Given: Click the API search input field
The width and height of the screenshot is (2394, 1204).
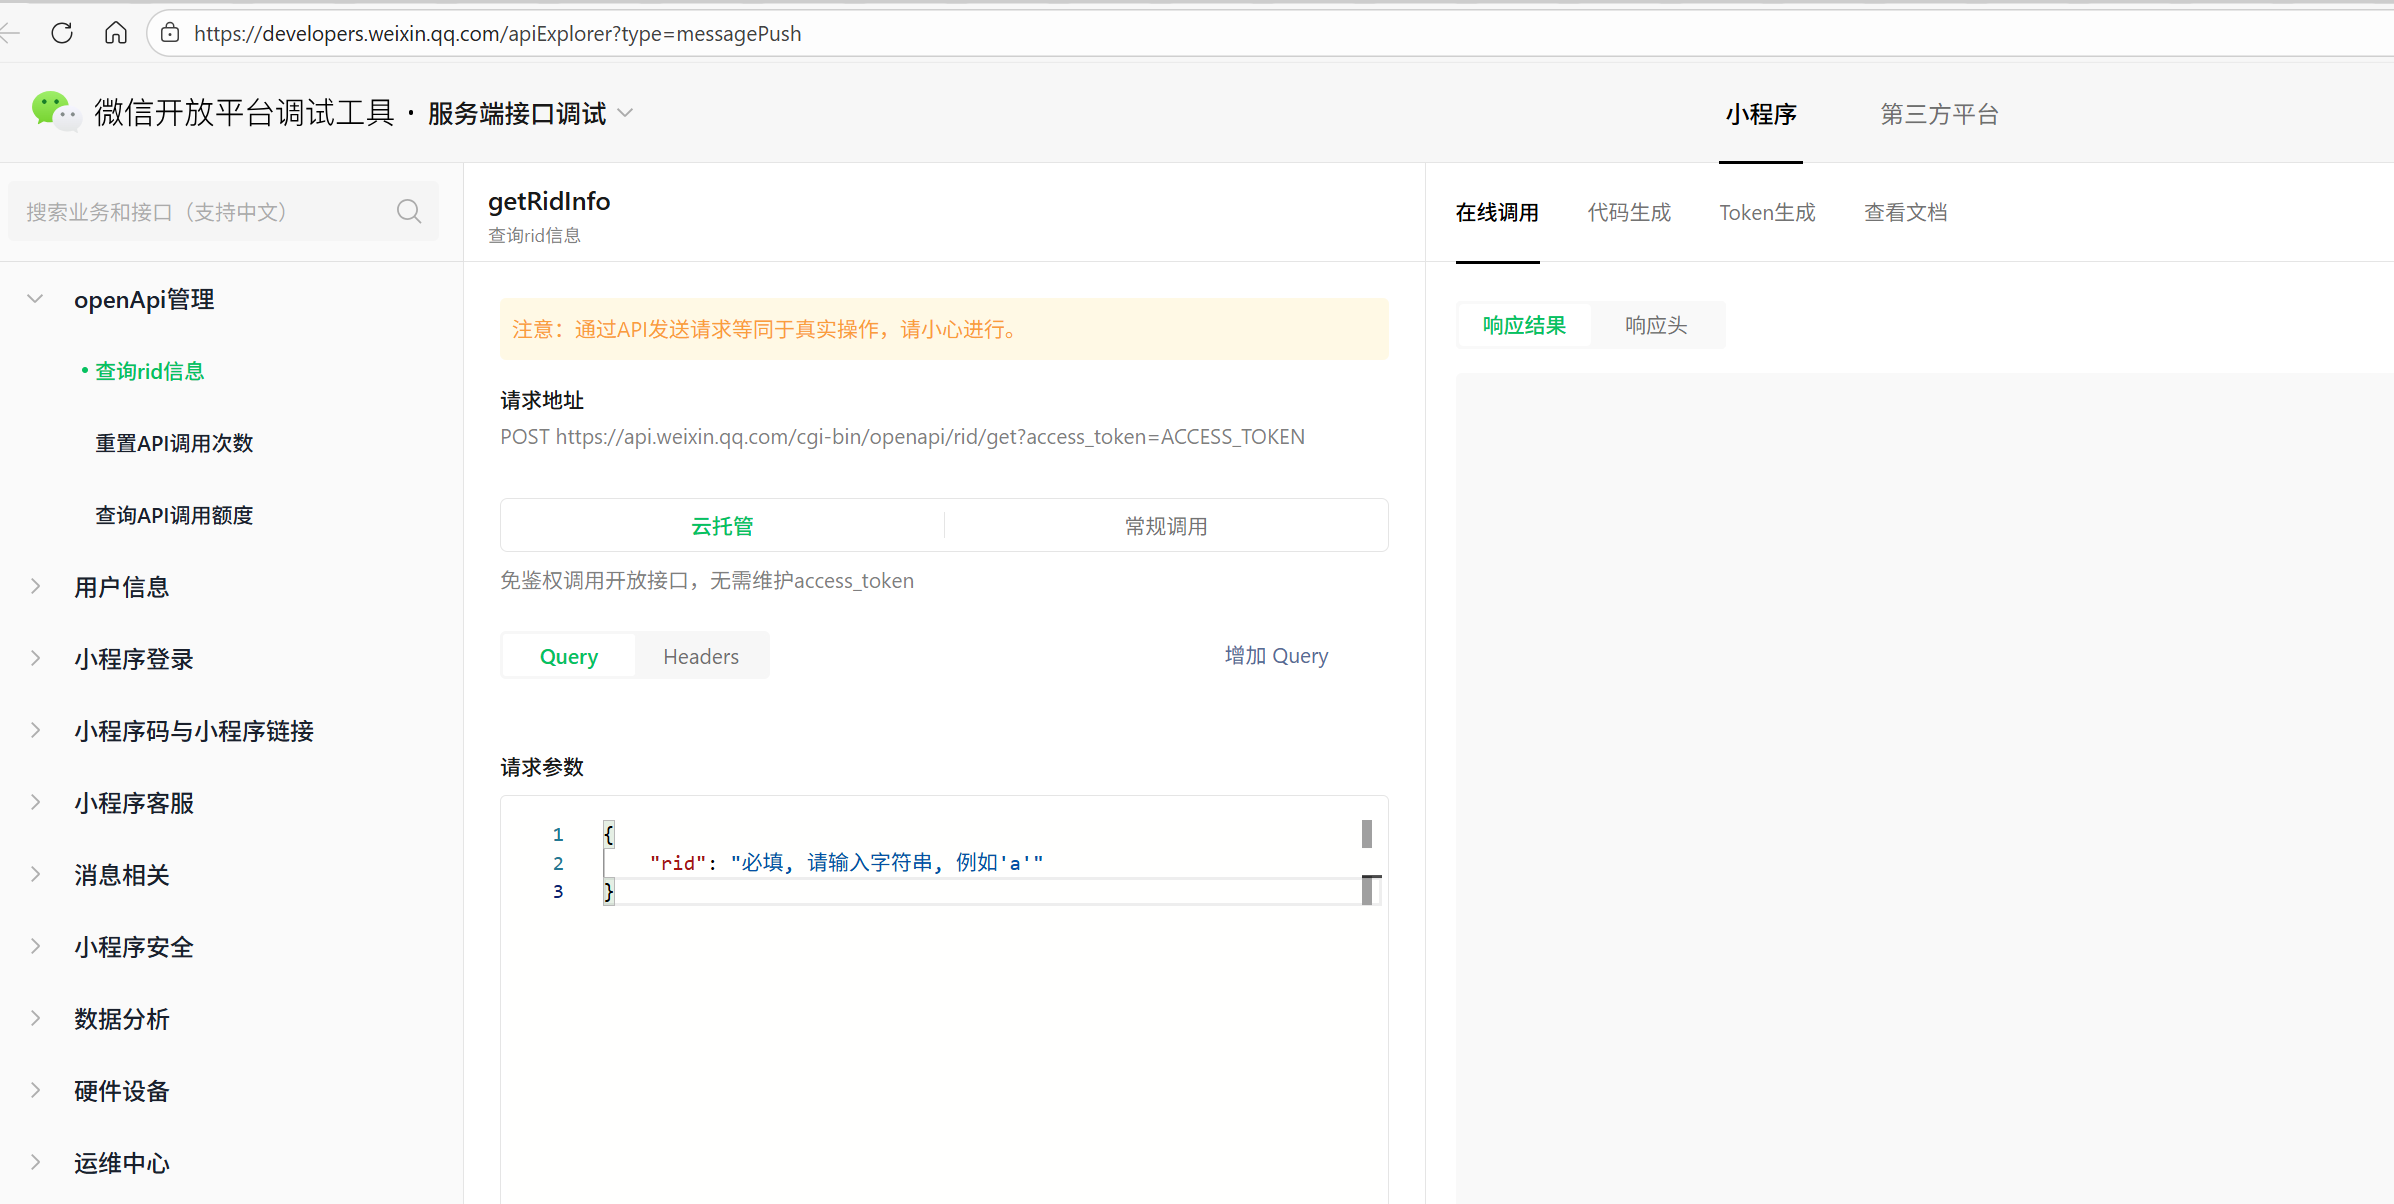Looking at the screenshot, I should pos(200,211).
